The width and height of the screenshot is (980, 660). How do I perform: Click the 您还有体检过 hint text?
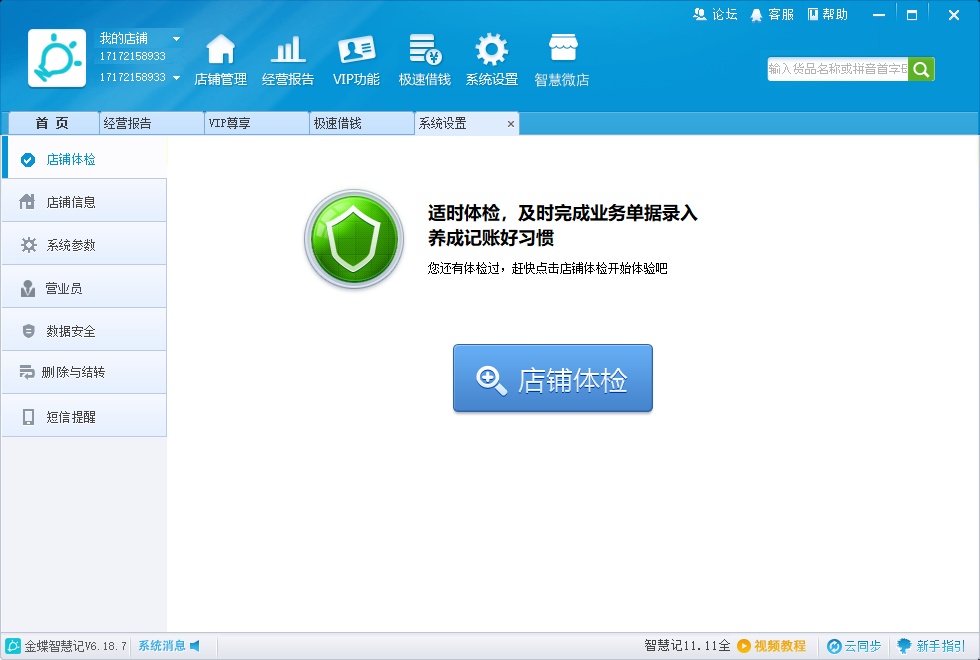pyautogui.click(x=547, y=268)
